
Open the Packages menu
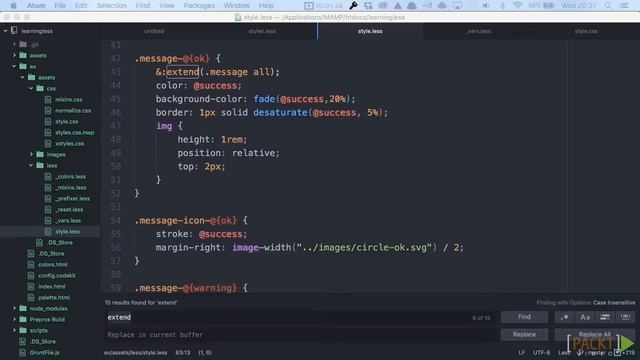point(199,6)
